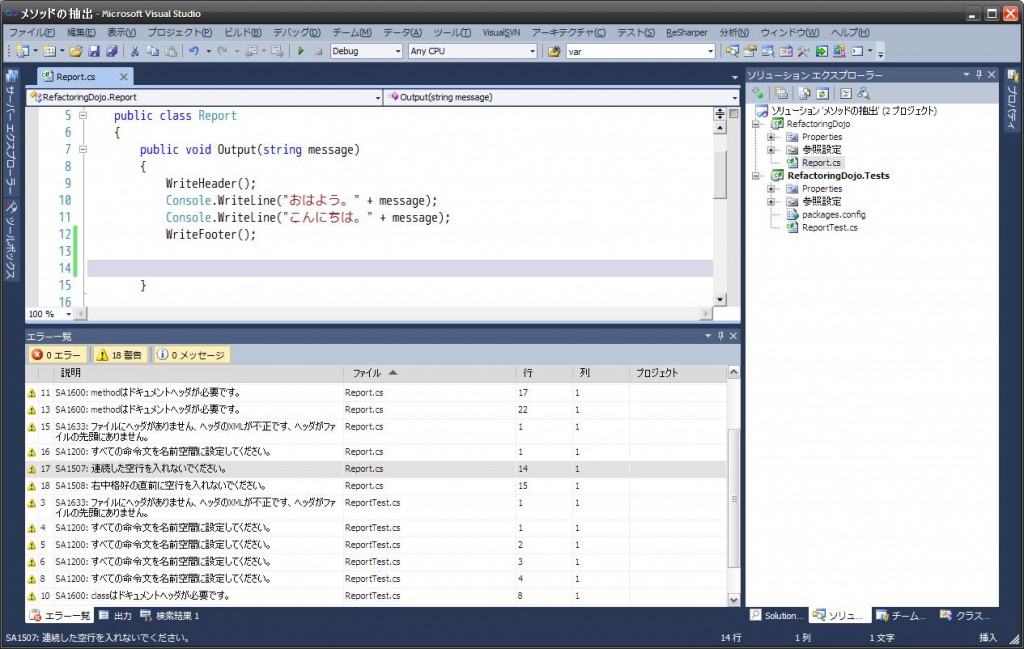Click the Cut scissors icon
Viewport: 1024px width, 649px height.
click(135, 51)
